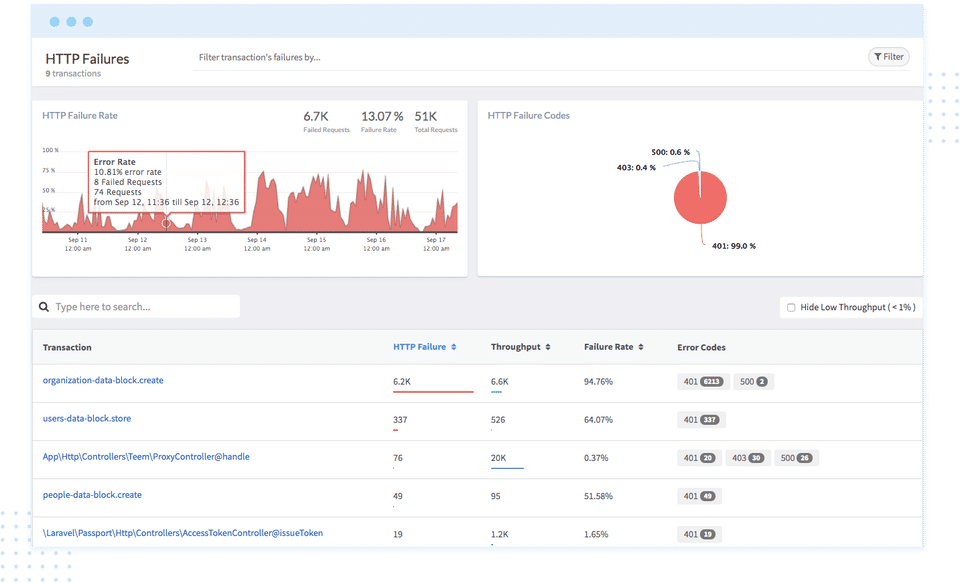Click the '94.76%' failure rate cell
The image size is (960, 583).
click(x=598, y=382)
